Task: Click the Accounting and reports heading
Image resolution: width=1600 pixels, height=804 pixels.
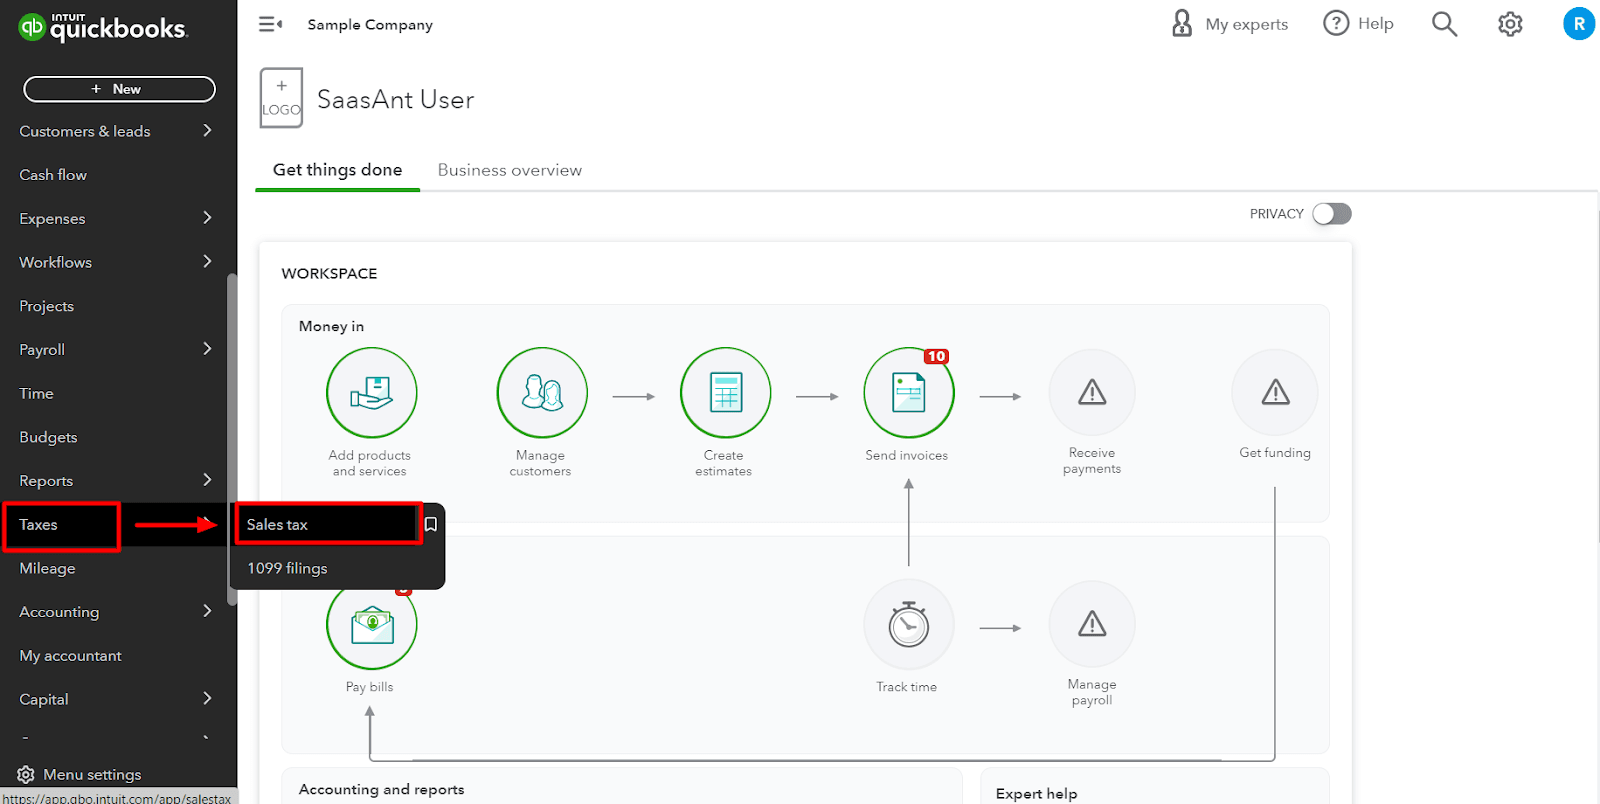Action: (381, 789)
